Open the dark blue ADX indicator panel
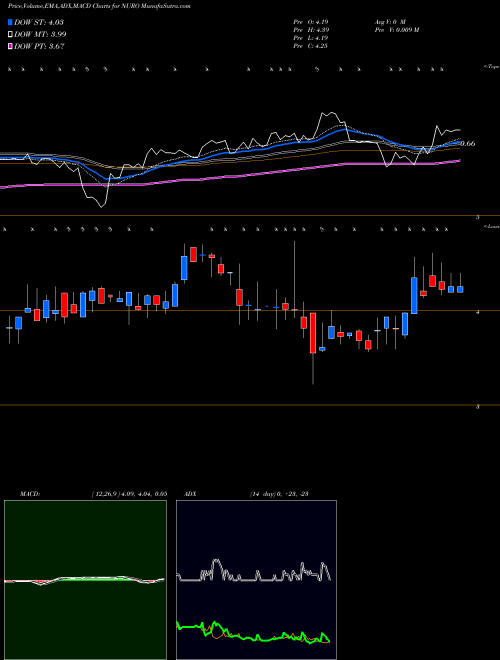 click(256, 580)
